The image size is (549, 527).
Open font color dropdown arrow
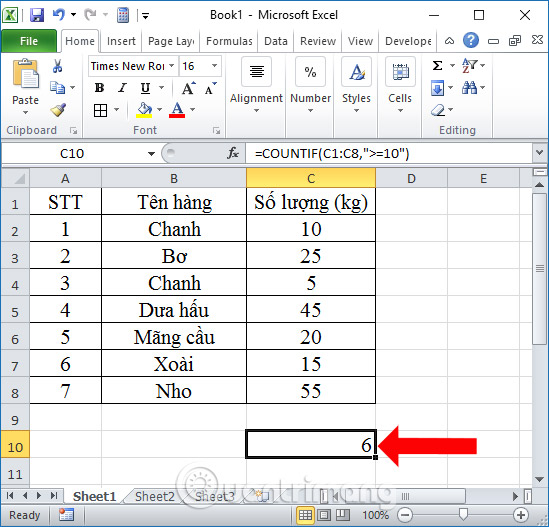point(192,110)
